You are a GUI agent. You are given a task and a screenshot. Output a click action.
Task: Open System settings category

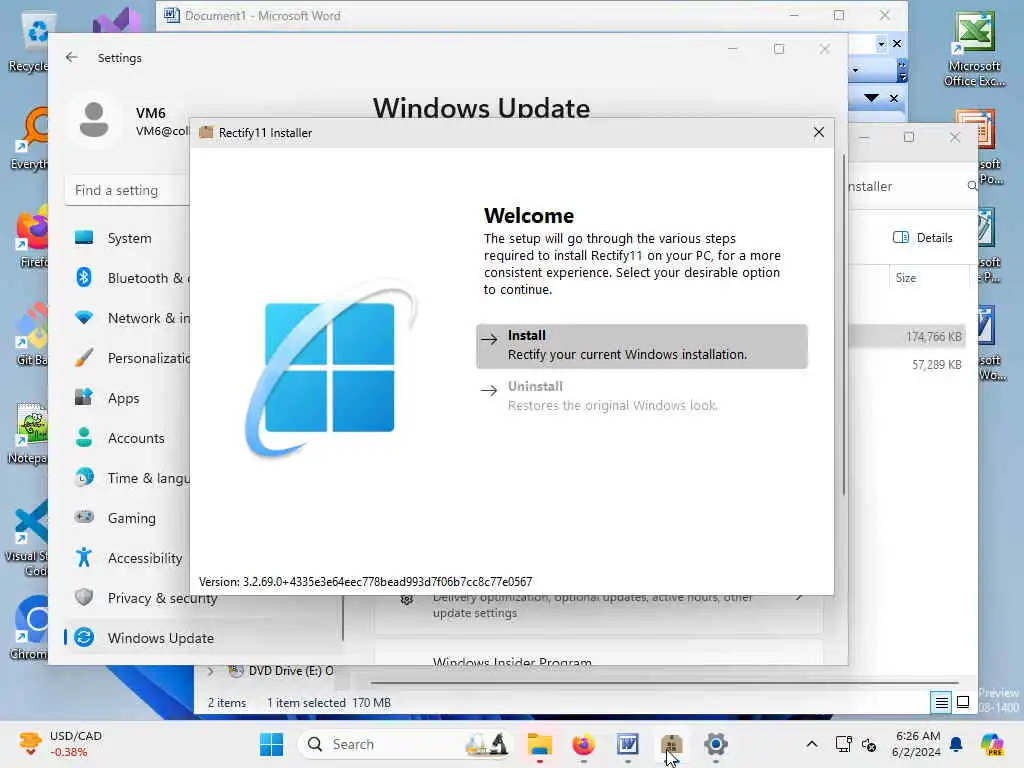tap(128, 238)
